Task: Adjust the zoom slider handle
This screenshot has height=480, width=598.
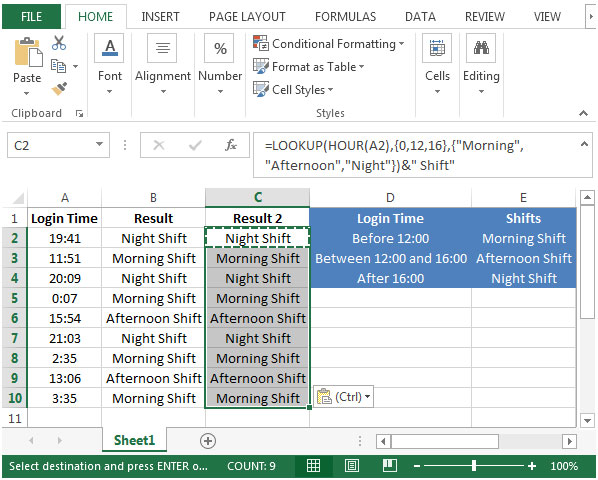Action: pyautogui.click(x=474, y=466)
